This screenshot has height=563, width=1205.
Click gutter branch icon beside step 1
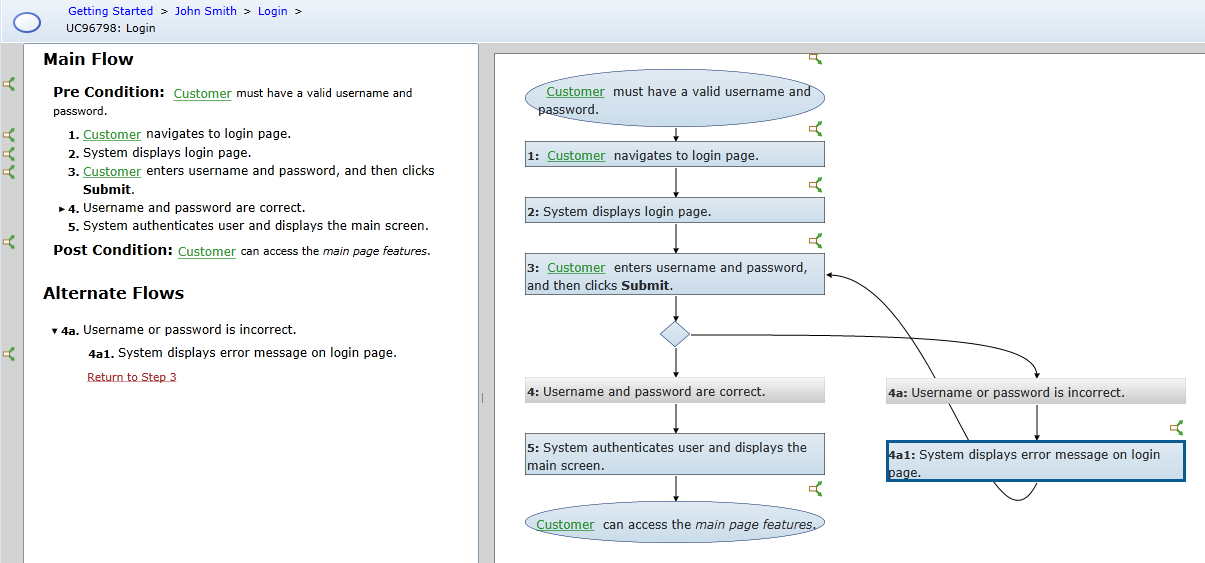pos(9,134)
